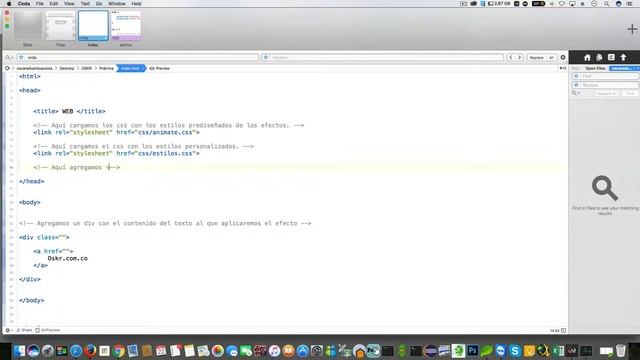The width and height of the screenshot is (640, 360).
Task: Open status bar gear action menu
Action: tap(8, 330)
